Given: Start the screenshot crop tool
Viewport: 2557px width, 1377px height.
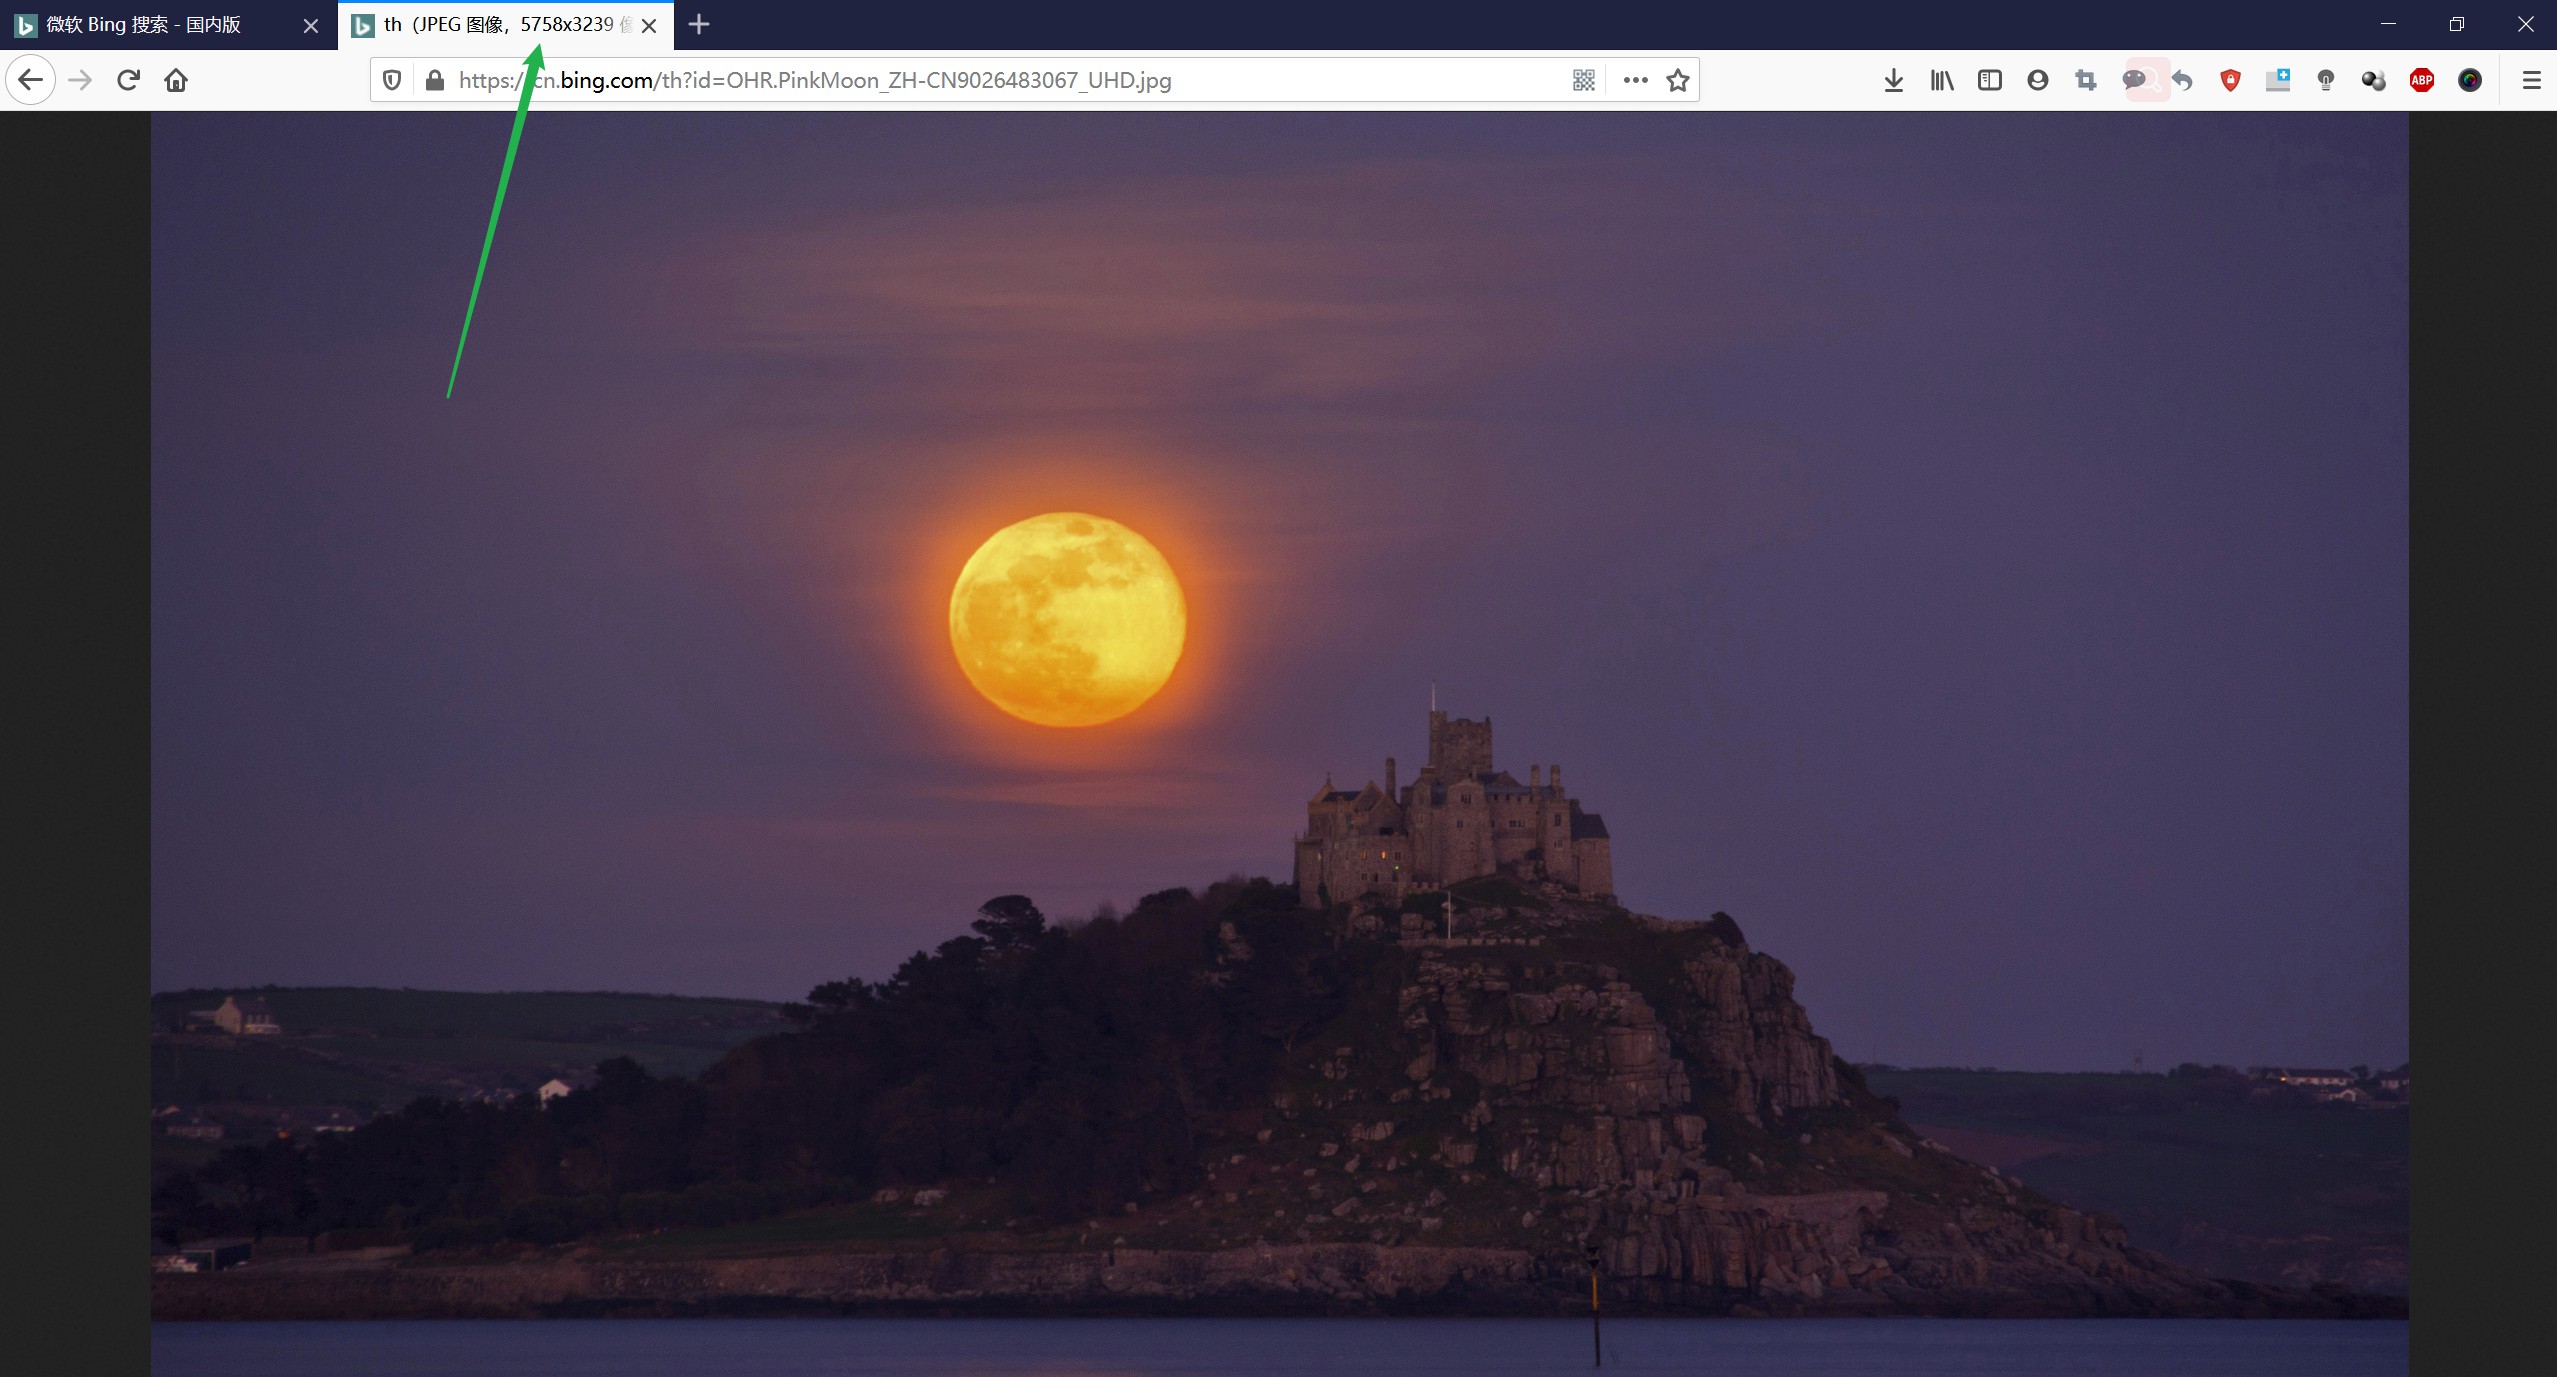Looking at the screenshot, I should point(2086,80).
